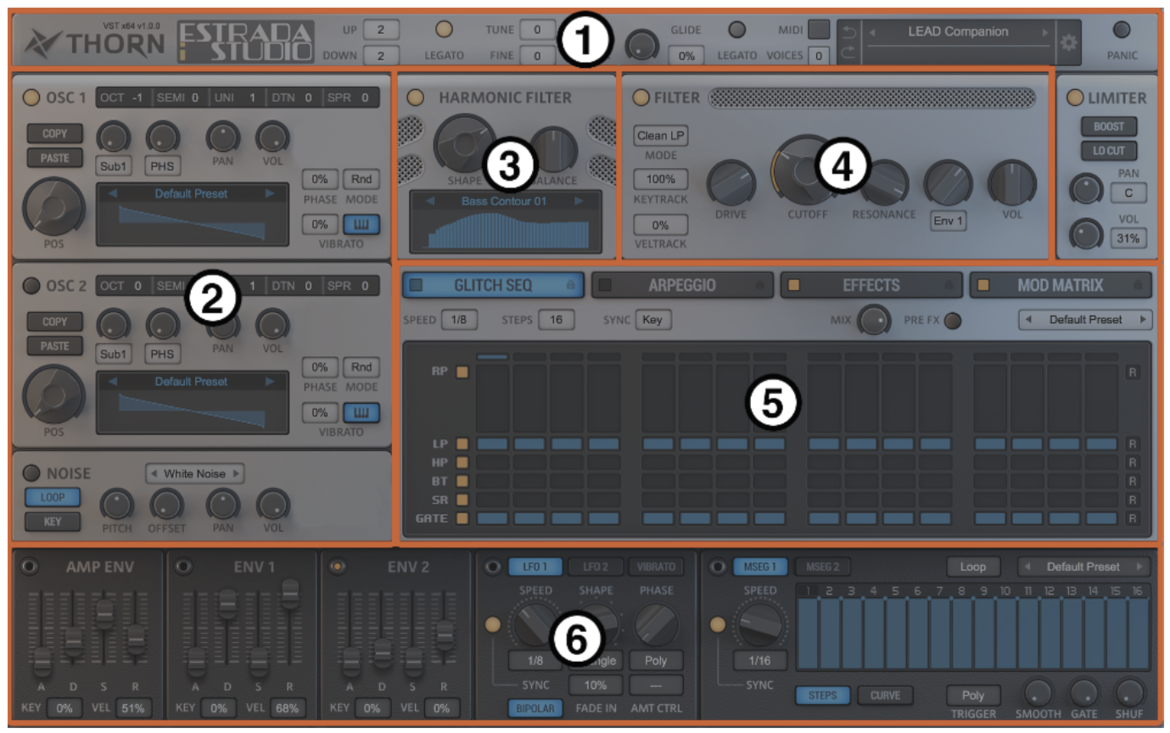
Task: Open the filter MODE dropdown showing Clean LP
Action: [x=661, y=135]
